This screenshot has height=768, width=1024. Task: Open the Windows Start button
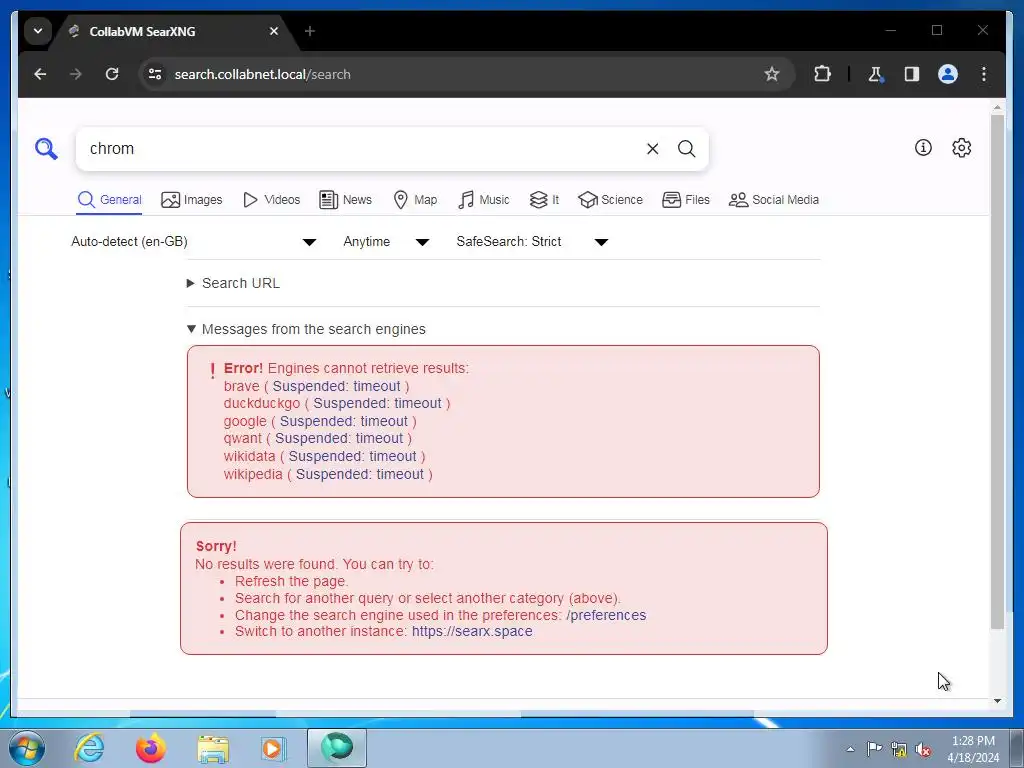pyautogui.click(x=27, y=748)
